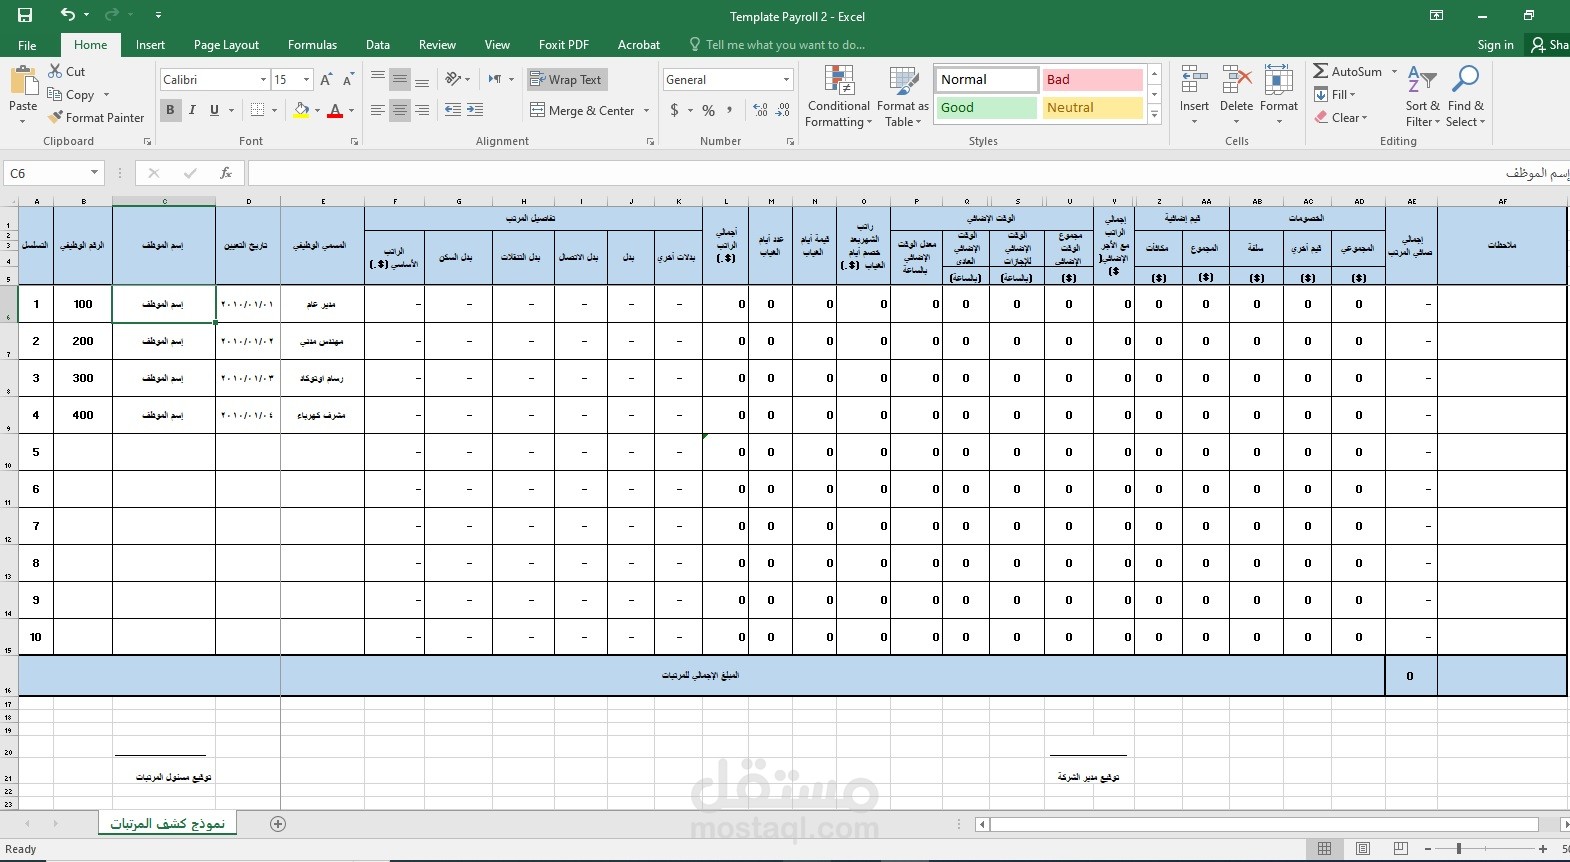This screenshot has height=862, width=1570.
Task: Apply Percent Style
Action: tap(708, 110)
